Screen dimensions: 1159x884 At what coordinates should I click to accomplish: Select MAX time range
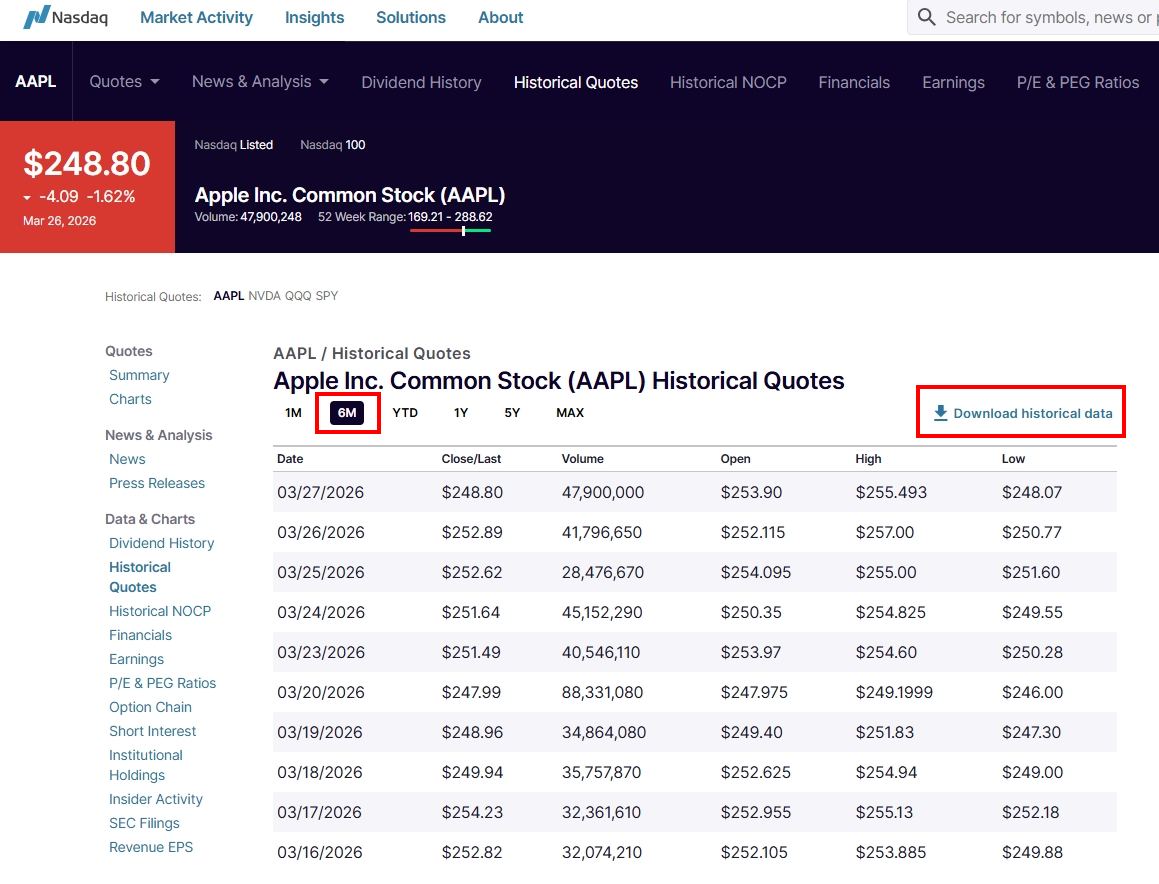(x=570, y=412)
